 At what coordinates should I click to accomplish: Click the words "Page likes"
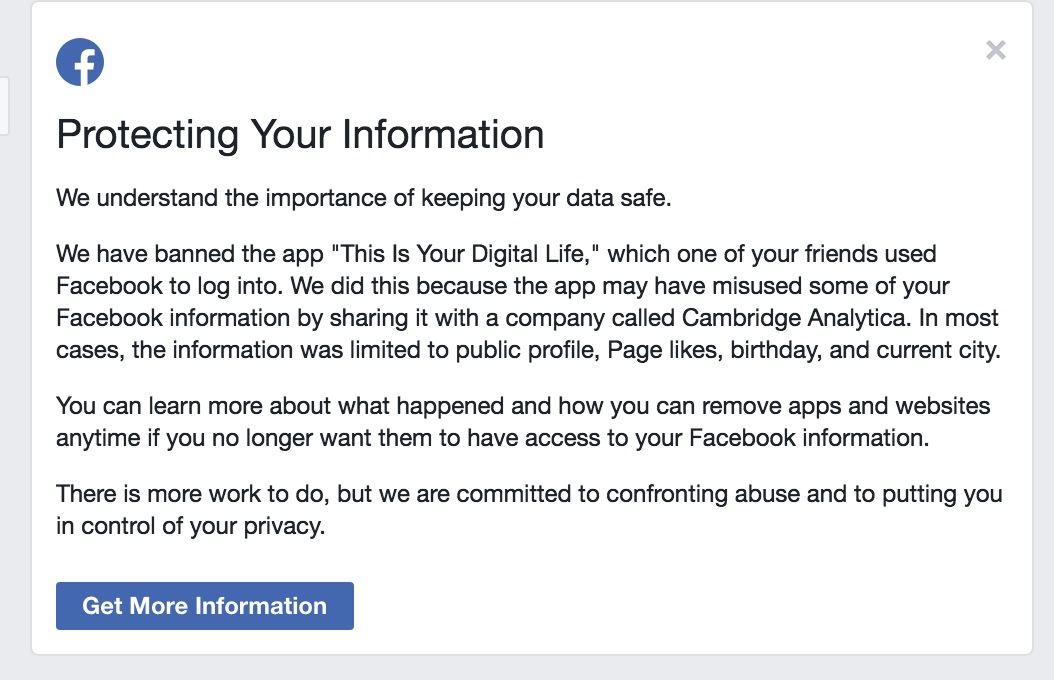664,350
